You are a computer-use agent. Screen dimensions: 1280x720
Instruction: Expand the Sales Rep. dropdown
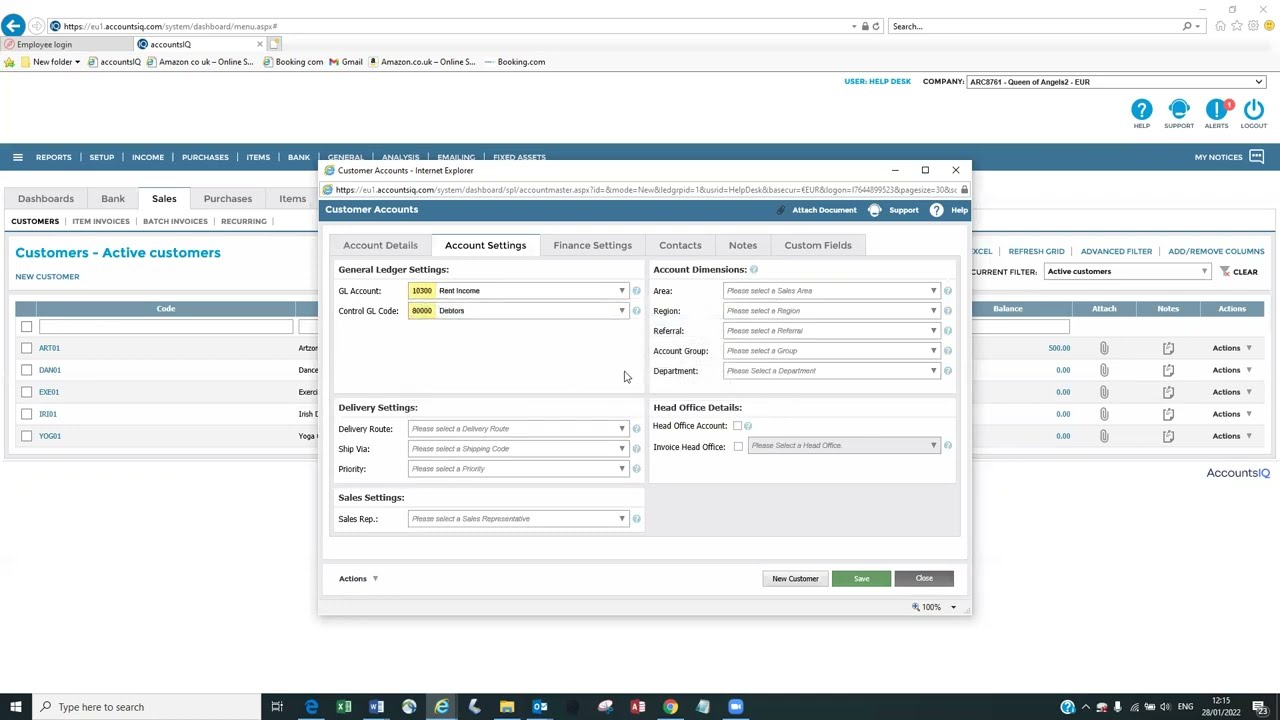(x=622, y=518)
